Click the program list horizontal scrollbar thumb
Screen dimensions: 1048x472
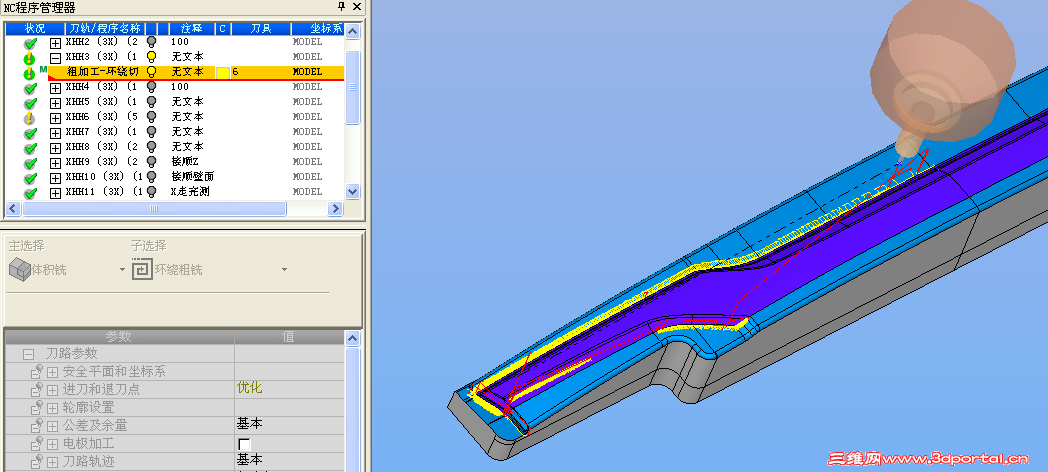pyautogui.click(x=154, y=209)
